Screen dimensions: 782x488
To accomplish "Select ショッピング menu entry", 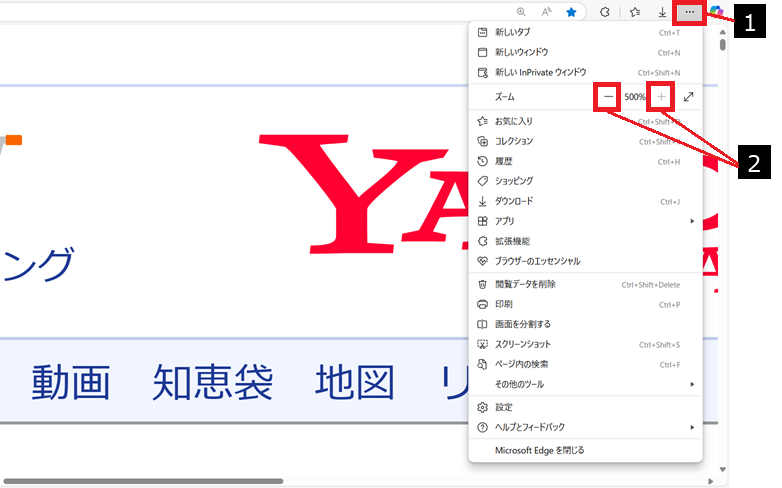I will coord(585,181).
